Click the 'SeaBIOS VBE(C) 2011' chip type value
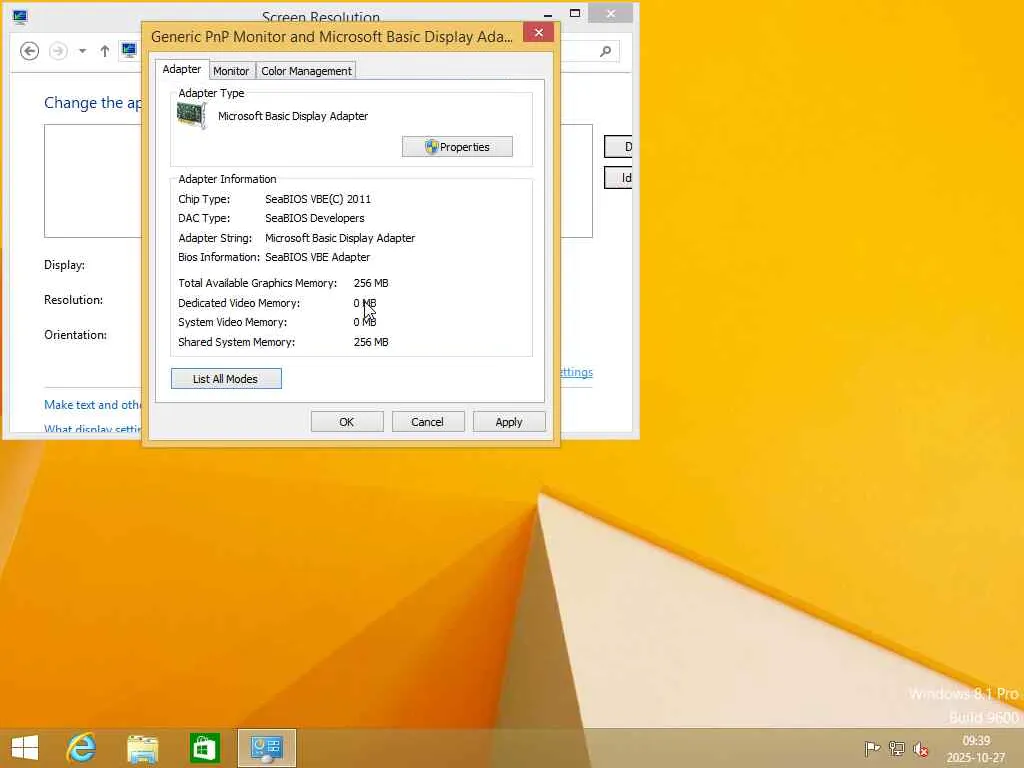 click(x=318, y=199)
